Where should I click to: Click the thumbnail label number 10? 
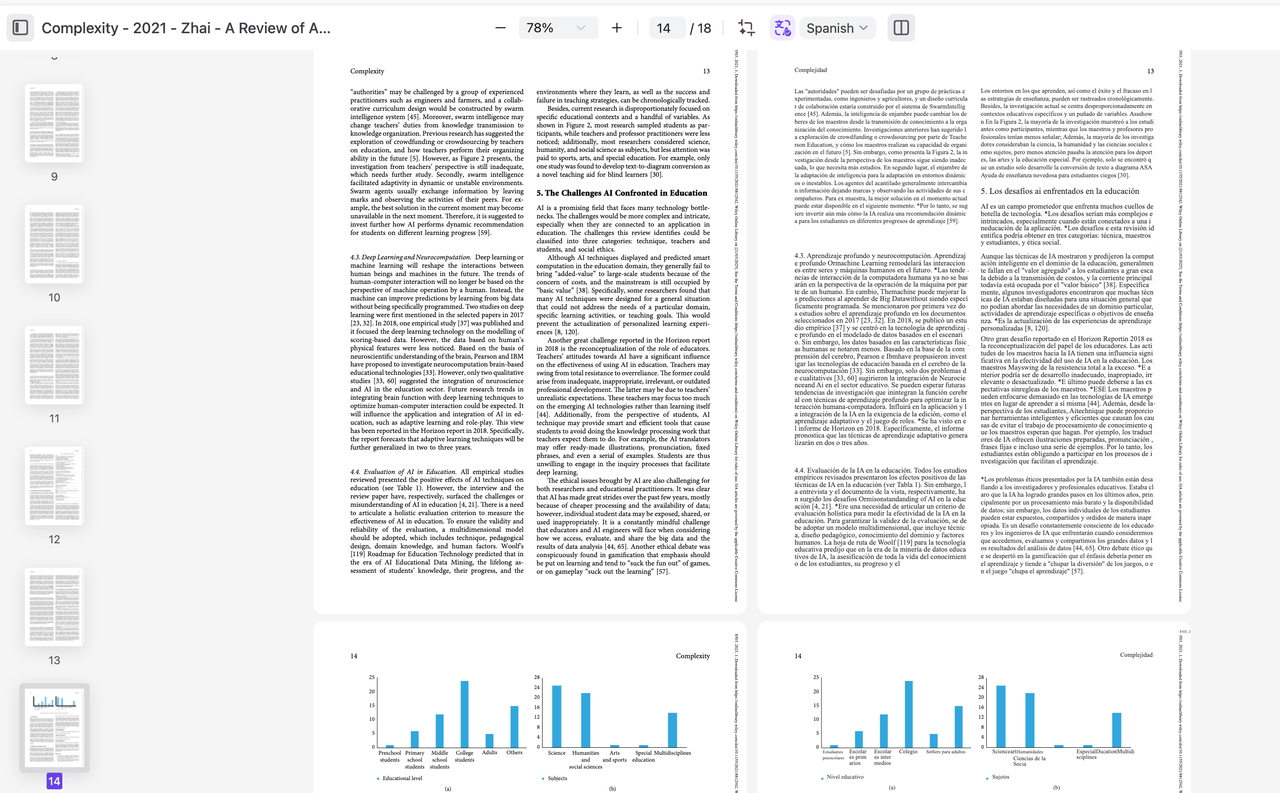(54, 298)
